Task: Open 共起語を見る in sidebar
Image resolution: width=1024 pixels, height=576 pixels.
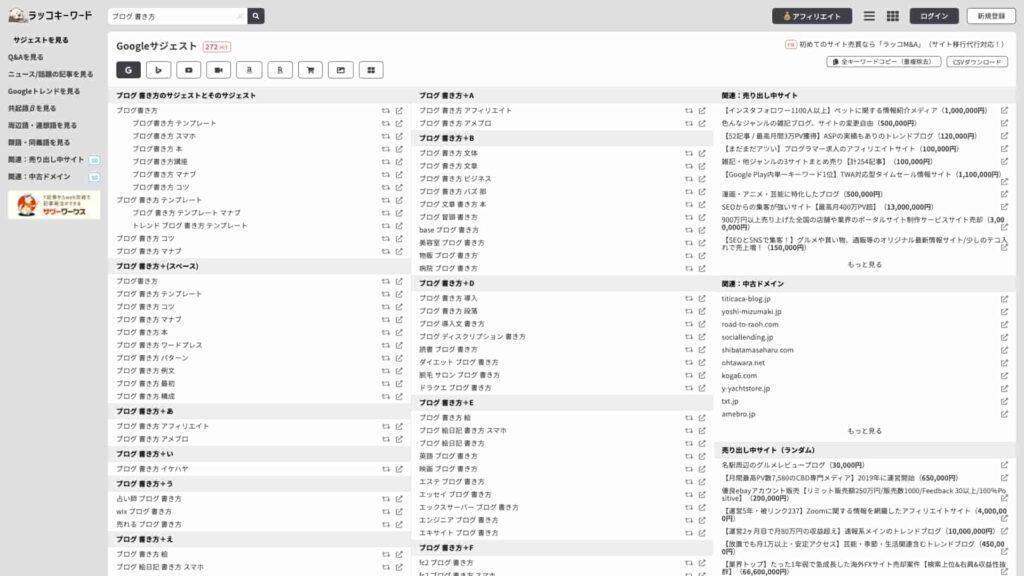Action: pyautogui.click(x=32, y=108)
